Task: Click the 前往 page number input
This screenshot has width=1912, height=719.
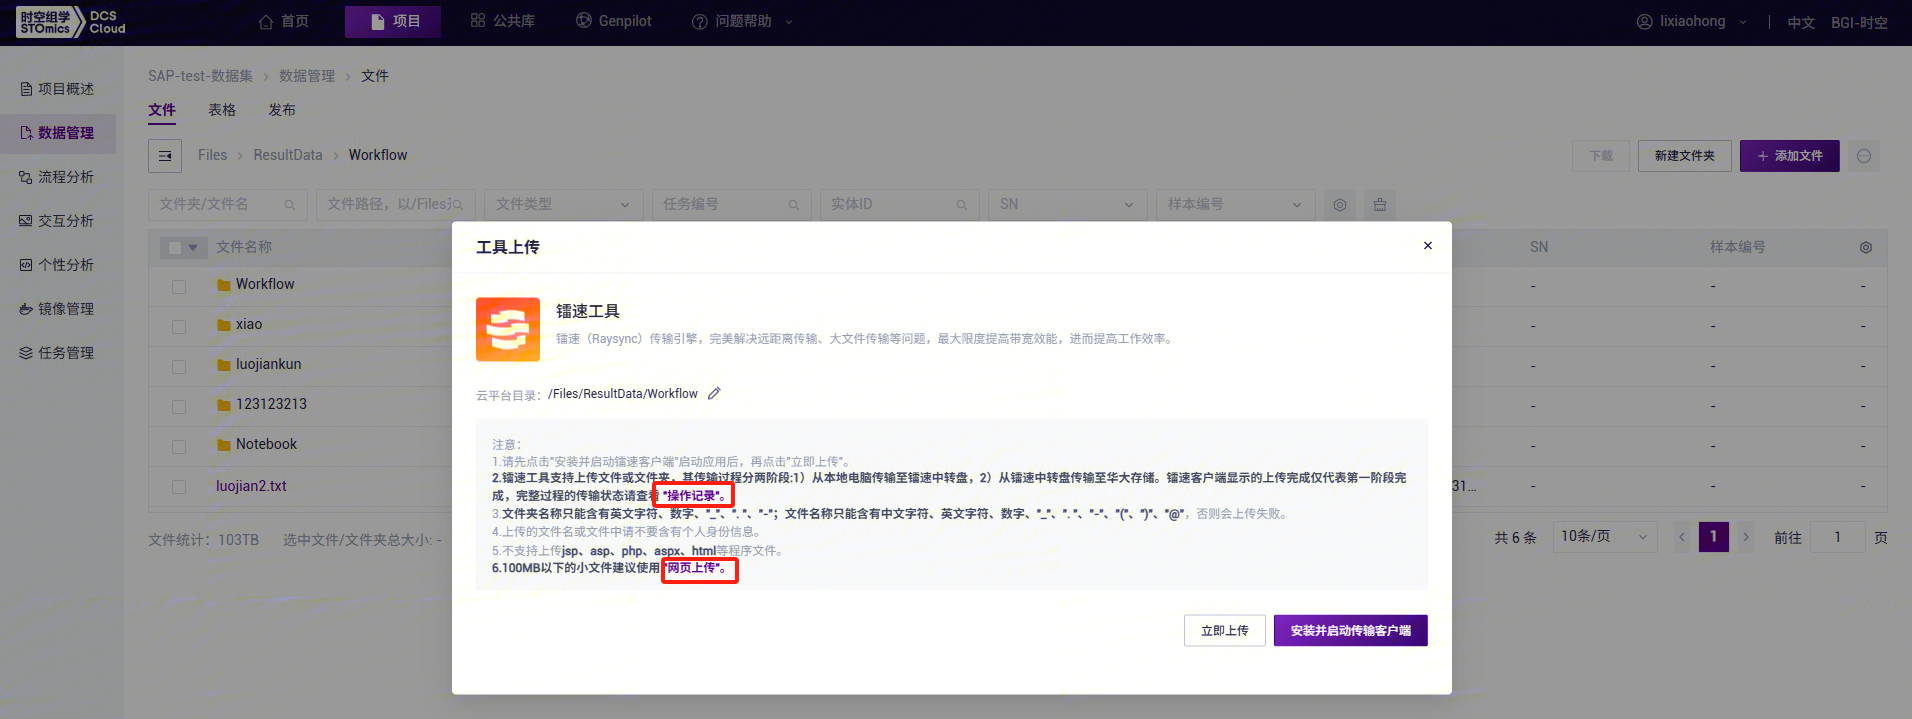Action: click(x=1837, y=537)
